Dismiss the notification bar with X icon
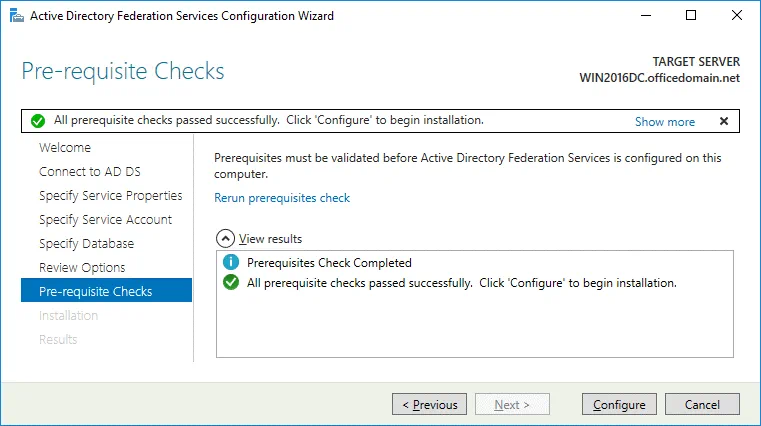This screenshot has width=761, height=426. (x=724, y=121)
